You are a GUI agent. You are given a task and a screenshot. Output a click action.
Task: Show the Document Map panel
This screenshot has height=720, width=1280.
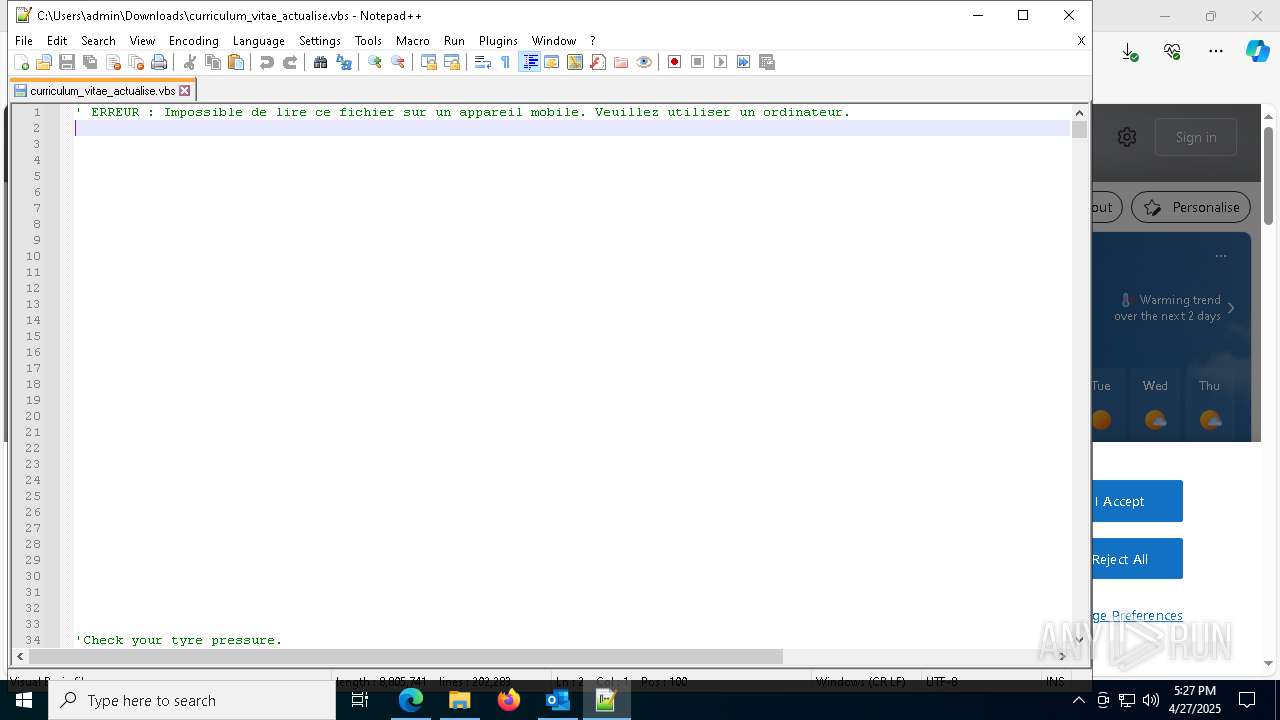(x=575, y=62)
